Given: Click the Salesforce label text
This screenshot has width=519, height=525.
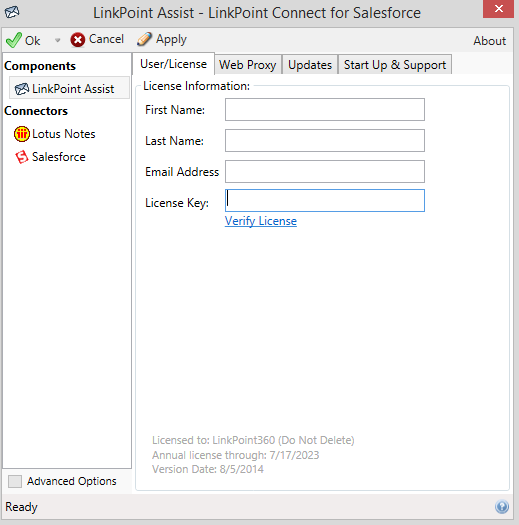Looking at the screenshot, I should 59,157.
